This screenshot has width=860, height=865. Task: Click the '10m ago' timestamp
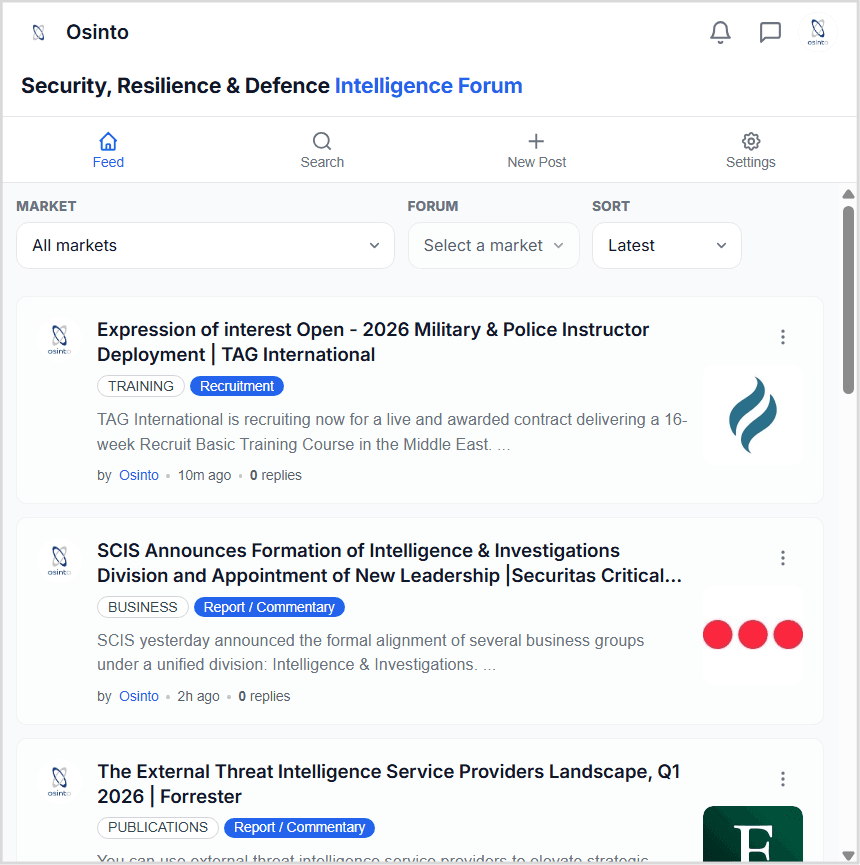tap(204, 476)
